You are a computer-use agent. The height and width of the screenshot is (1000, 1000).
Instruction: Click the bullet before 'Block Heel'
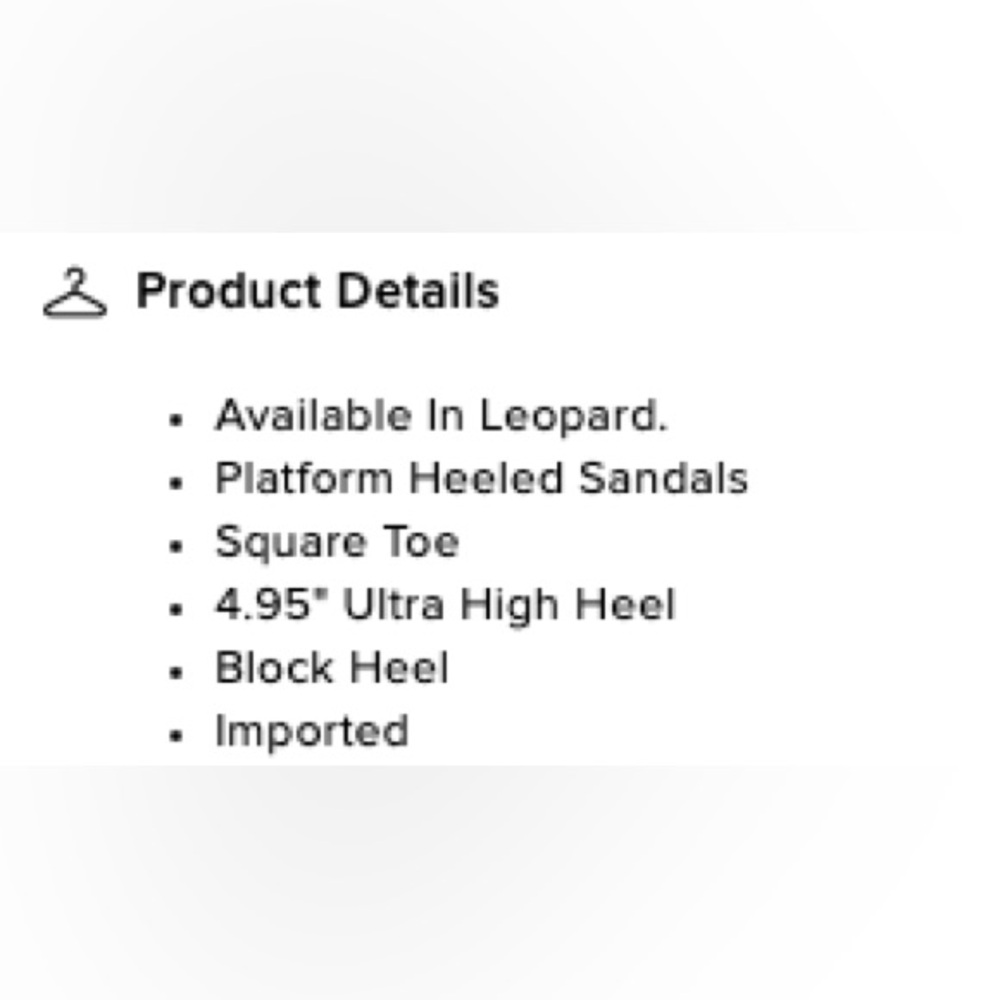point(176,672)
